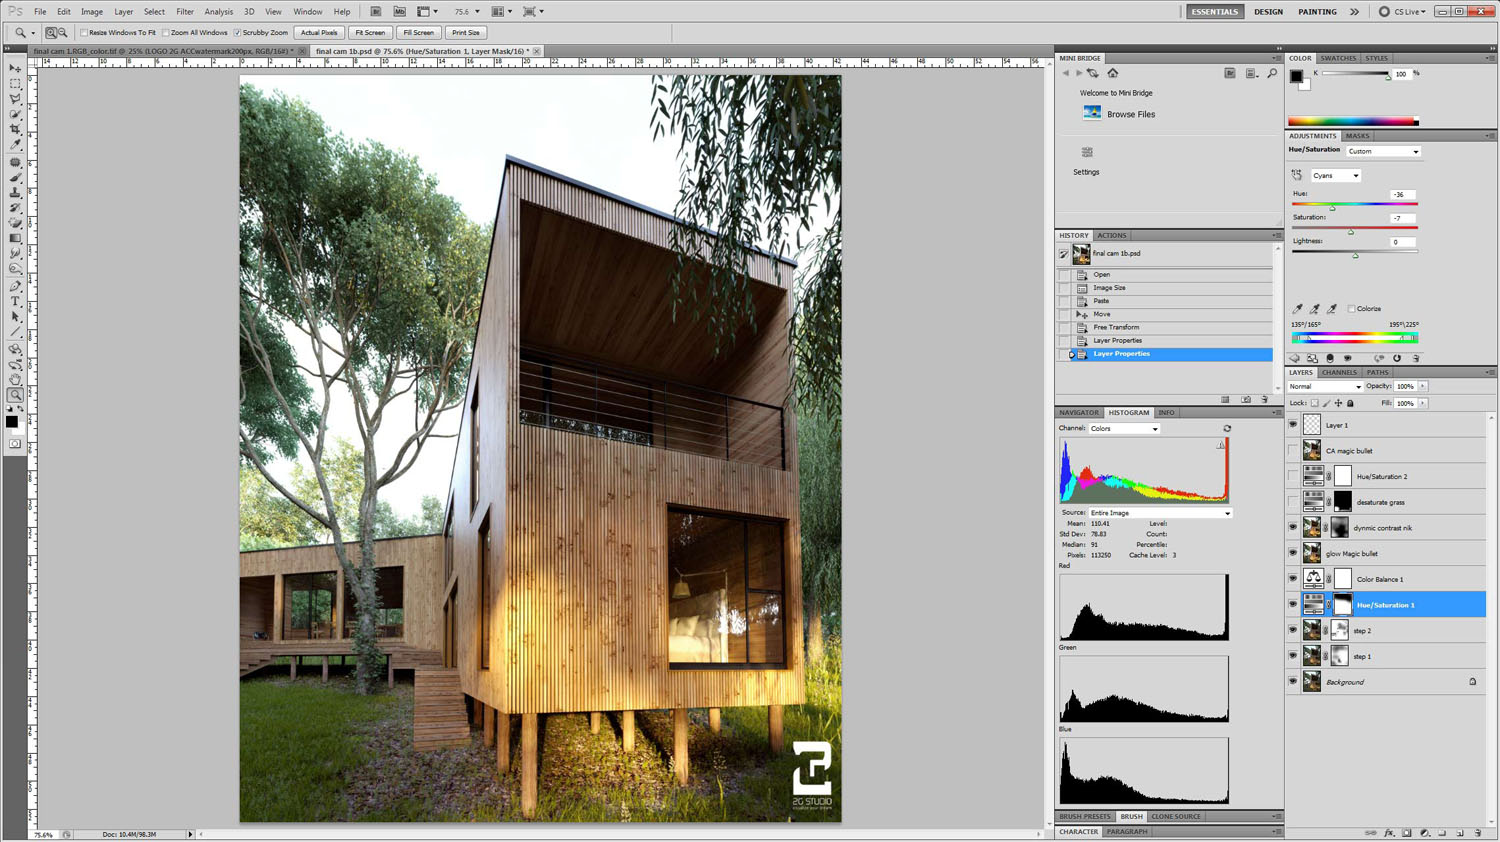Image resolution: width=1500 pixels, height=842 pixels.
Task: Check Resize Windows To Fit option
Action: [84, 33]
